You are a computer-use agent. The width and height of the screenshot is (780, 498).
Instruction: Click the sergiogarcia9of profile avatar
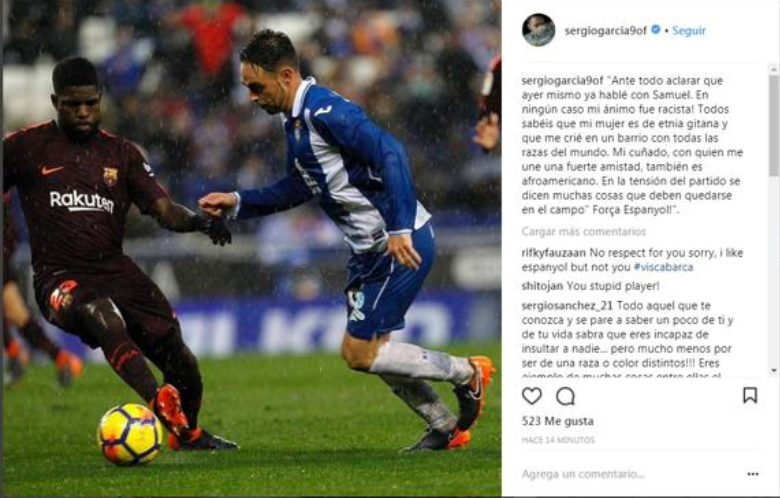click(x=538, y=30)
